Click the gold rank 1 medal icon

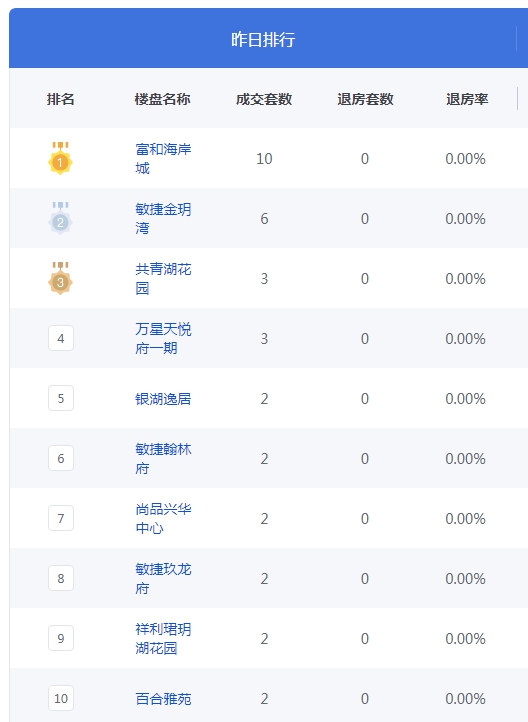click(60, 158)
